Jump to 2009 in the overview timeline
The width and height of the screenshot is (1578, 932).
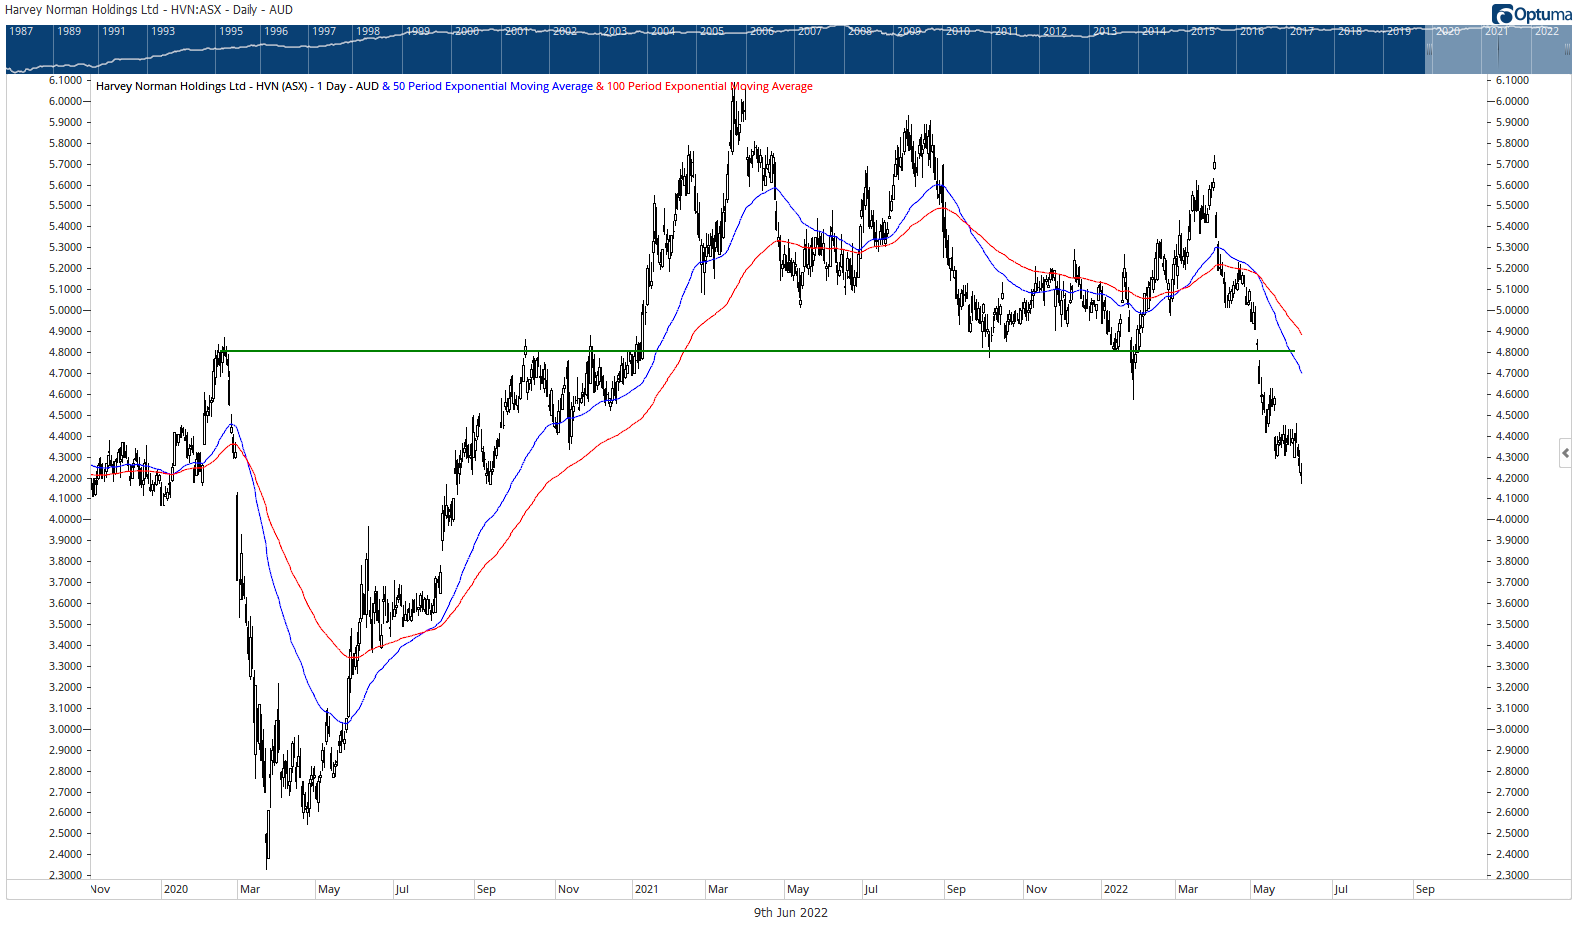coord(908,31)
